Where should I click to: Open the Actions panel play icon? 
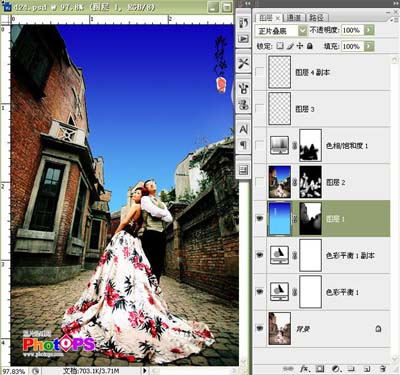244,39
